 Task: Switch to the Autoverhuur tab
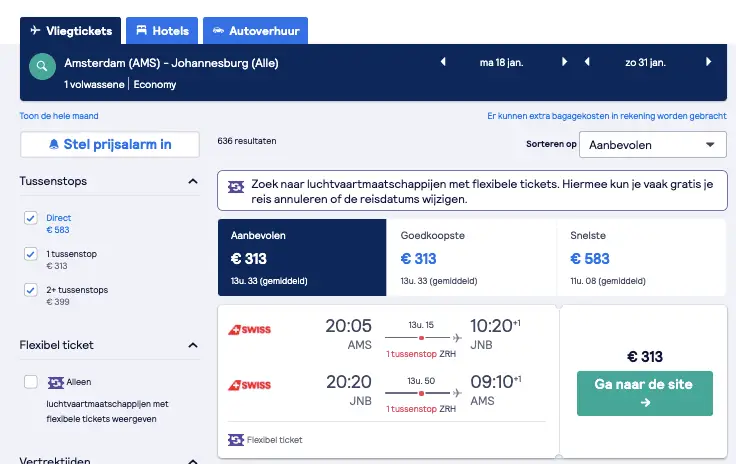click(x=255, y=31)
